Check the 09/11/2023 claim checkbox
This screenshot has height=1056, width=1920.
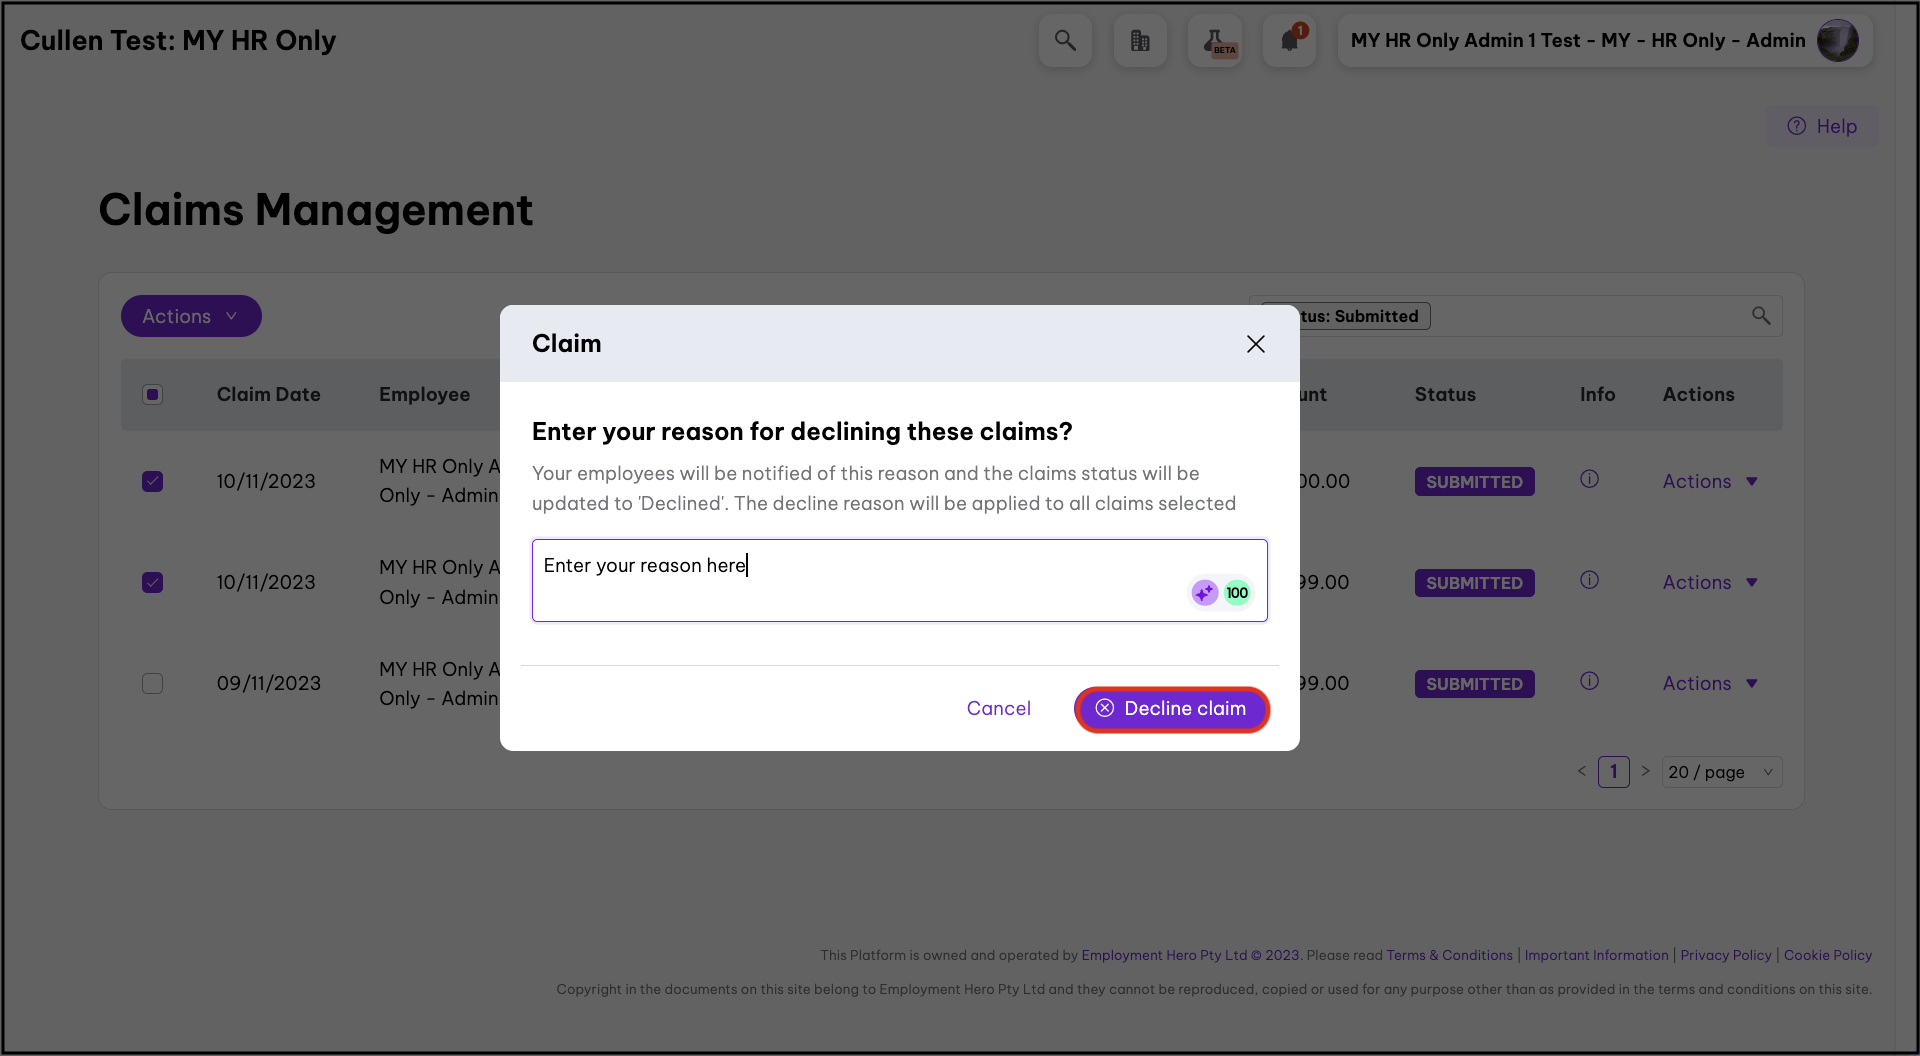(152, 683)
